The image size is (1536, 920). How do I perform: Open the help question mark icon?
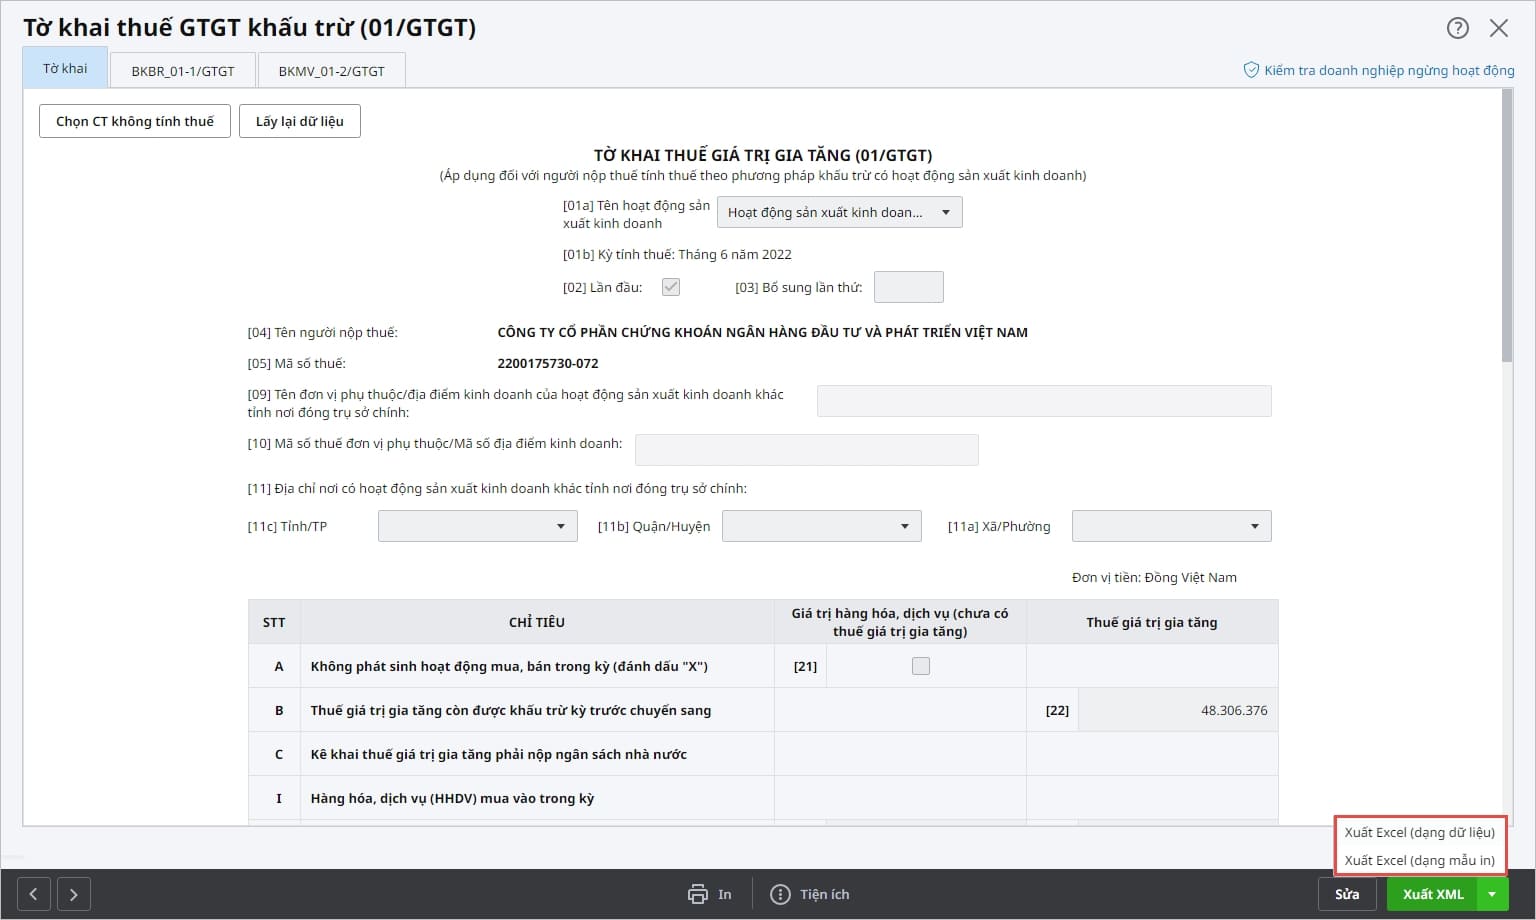point(1458,28)
